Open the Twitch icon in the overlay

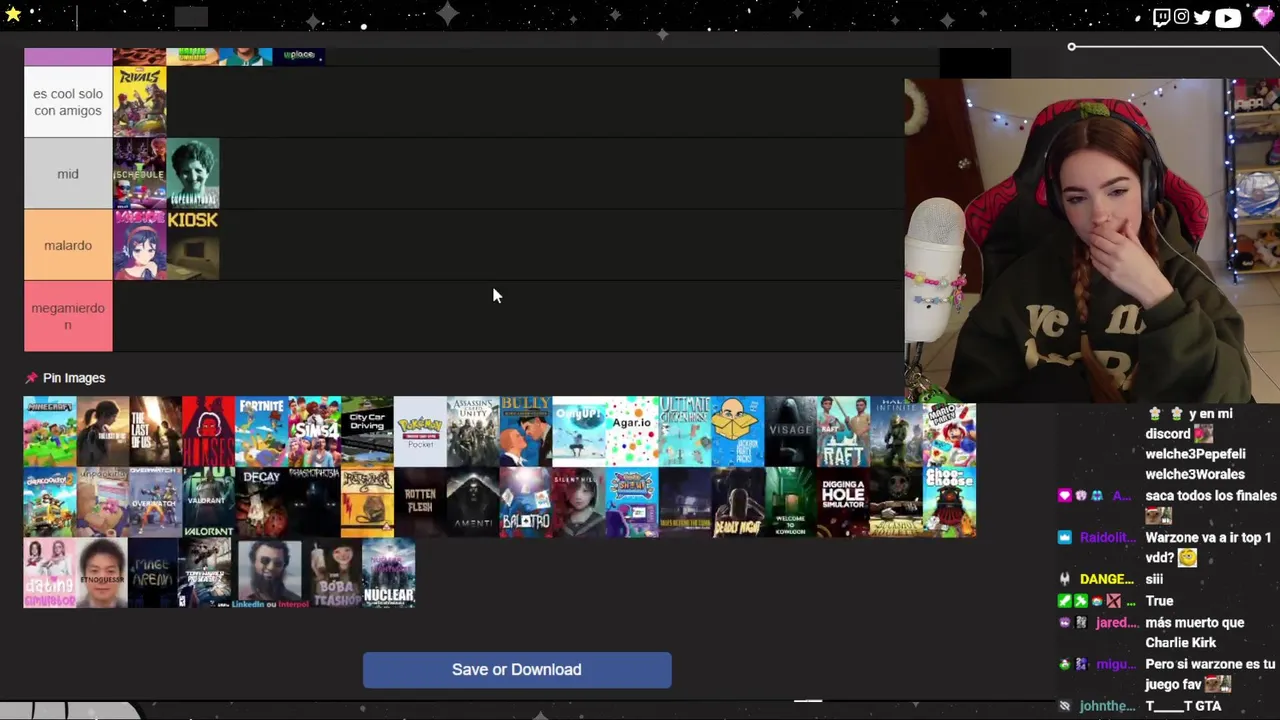[1161, 17]
